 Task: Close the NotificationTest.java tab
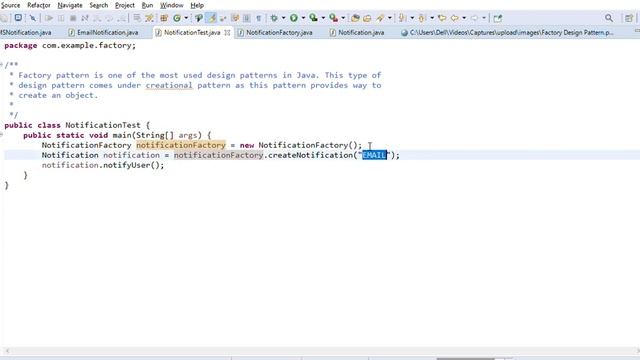(x=227, y=32)
